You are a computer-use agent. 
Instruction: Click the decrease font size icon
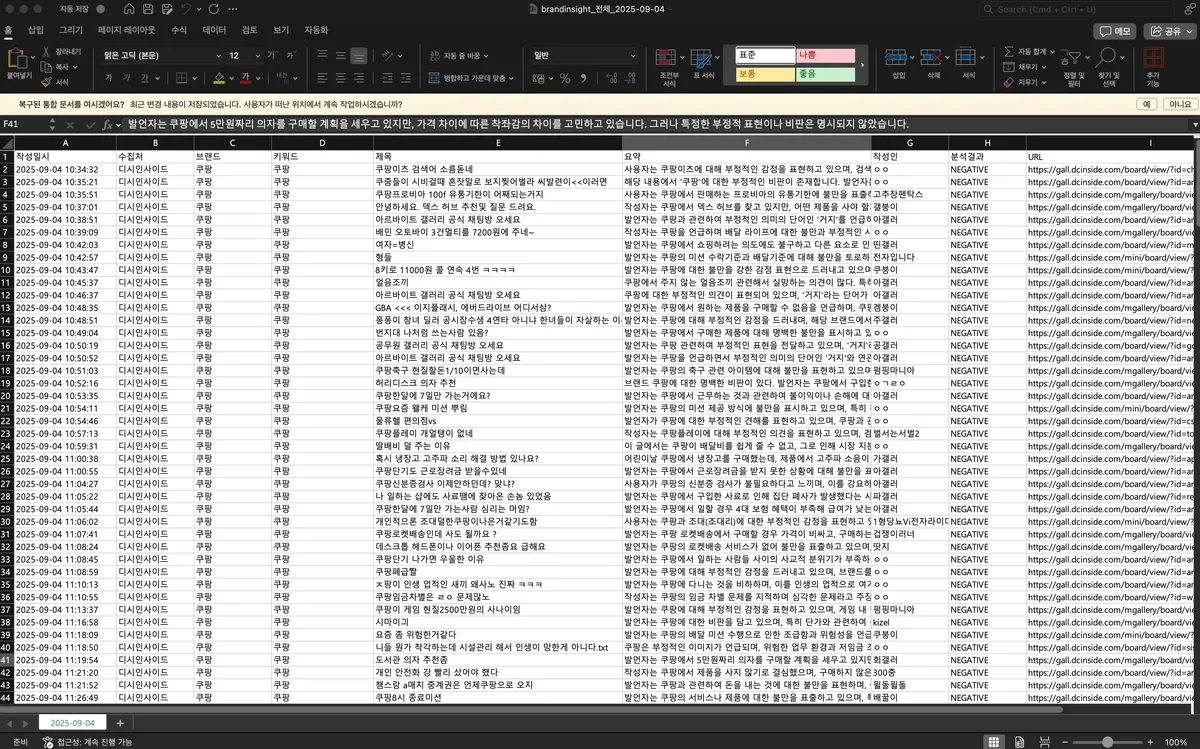coord(290,56)
